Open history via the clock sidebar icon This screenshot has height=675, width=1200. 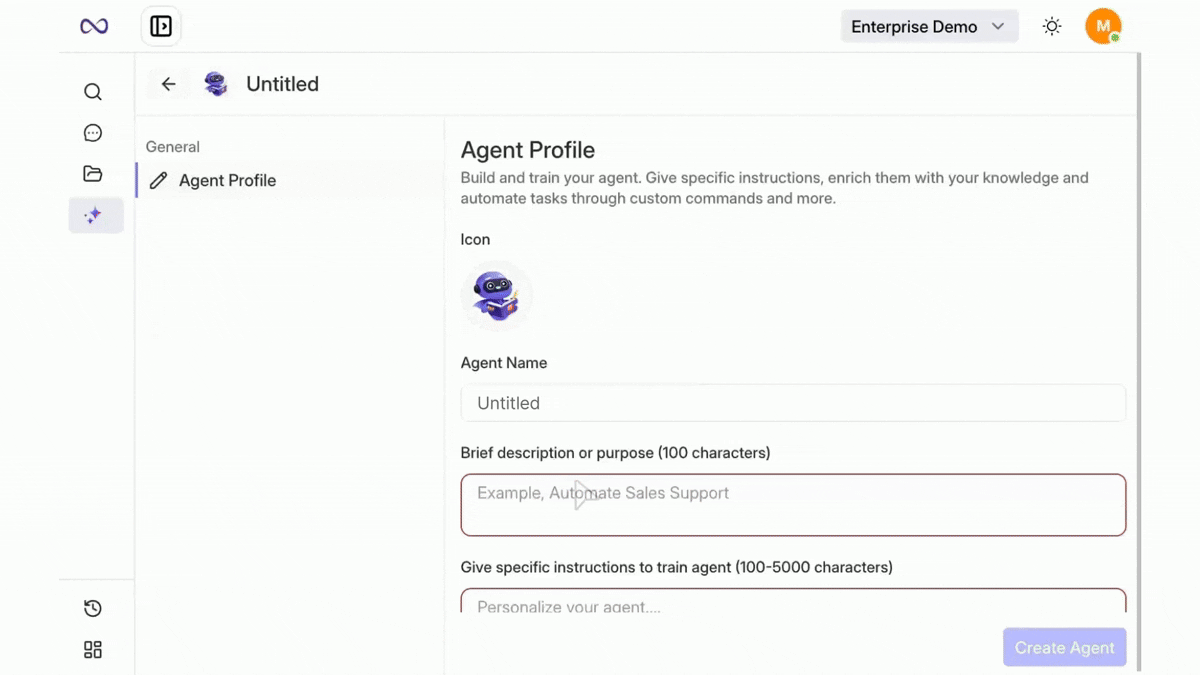tap(92, 608)
